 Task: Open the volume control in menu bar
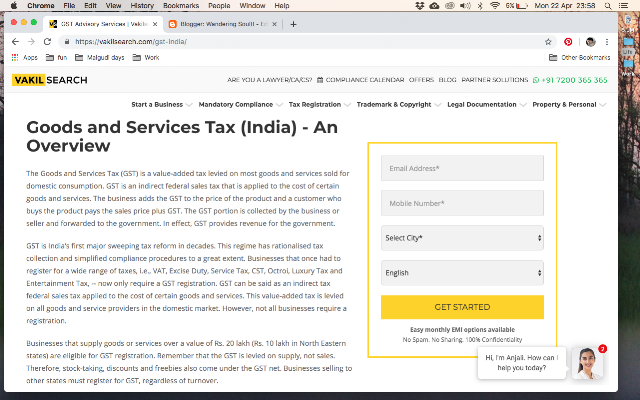click(x=465, y=6)
